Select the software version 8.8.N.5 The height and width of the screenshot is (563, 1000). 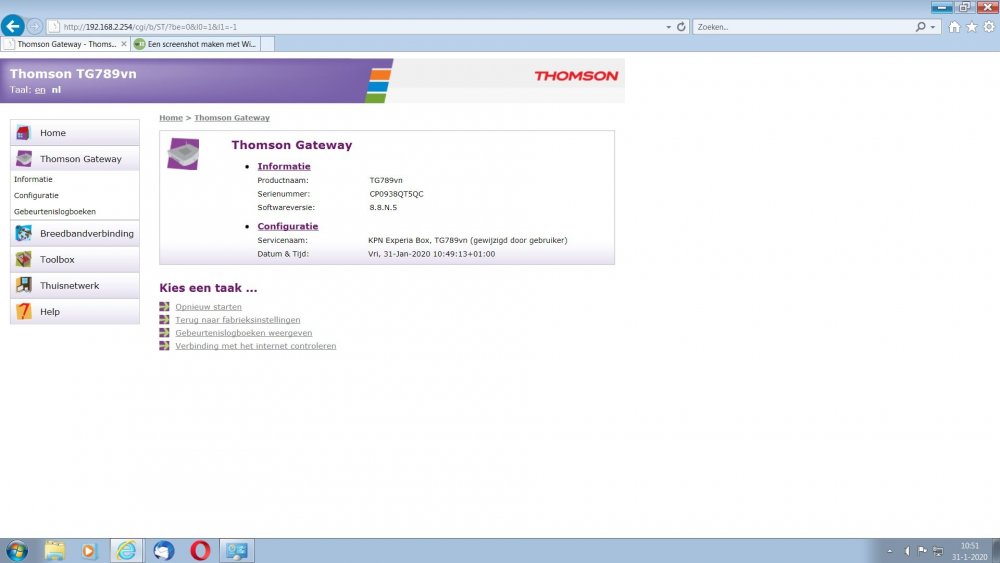point(383,207)
